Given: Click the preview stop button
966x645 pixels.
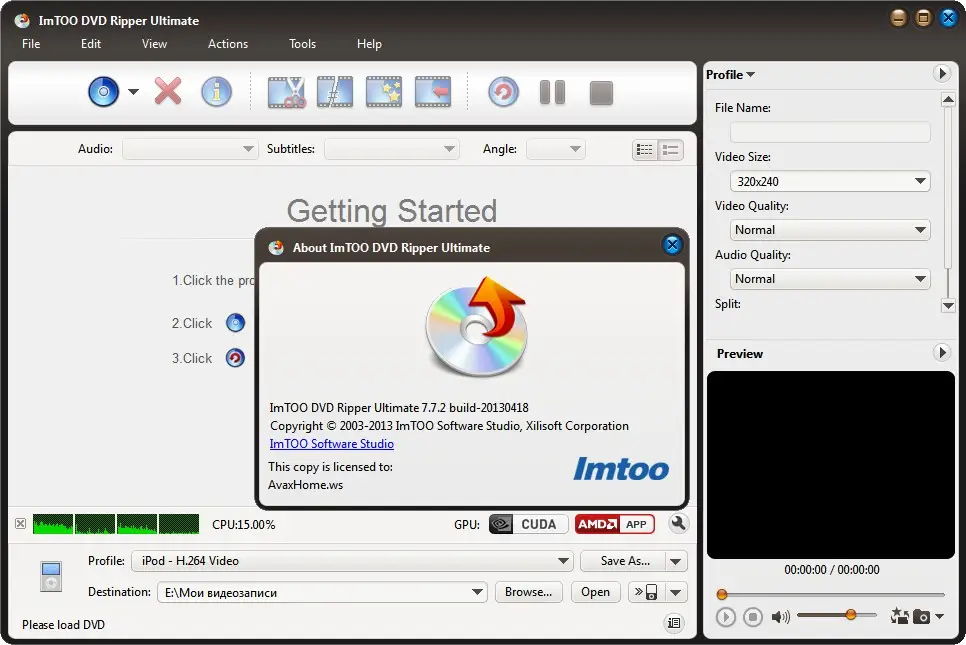Looking at the screenshot, I should (753, 617).
